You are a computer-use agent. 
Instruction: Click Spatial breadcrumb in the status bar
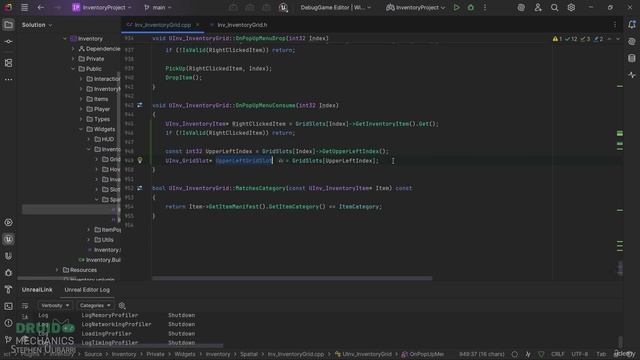click(x=249, y=354)
